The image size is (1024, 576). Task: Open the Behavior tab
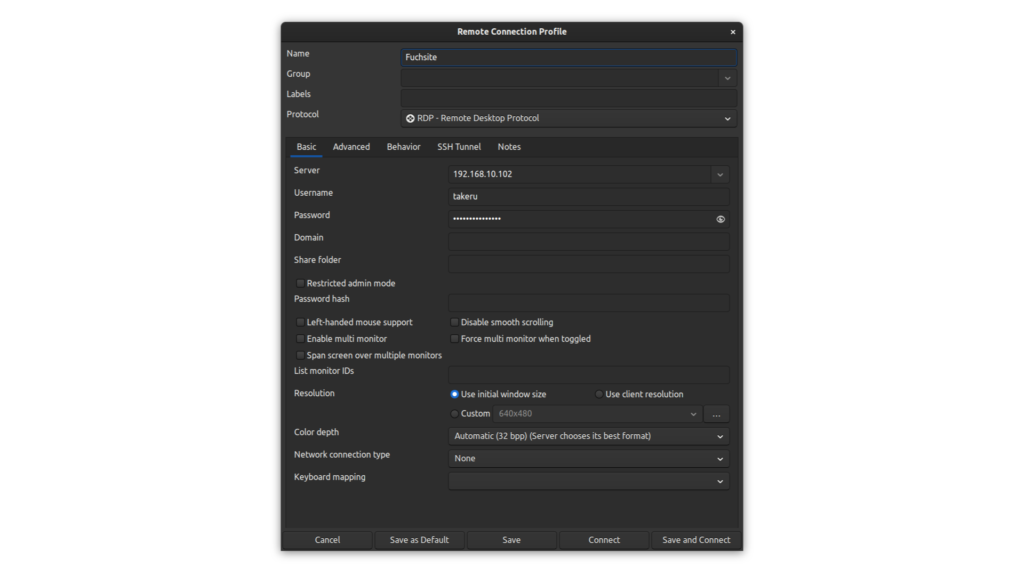(404, 147)
